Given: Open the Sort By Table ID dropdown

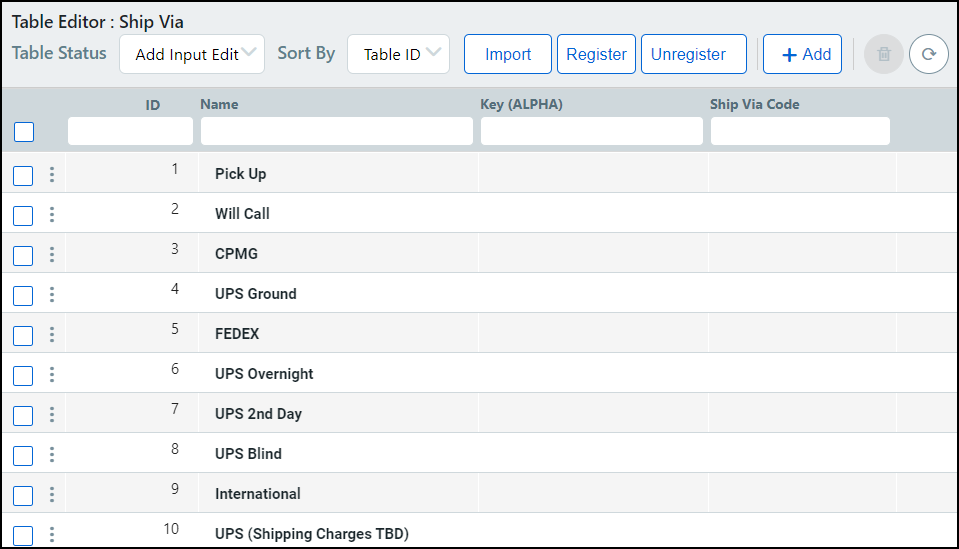Looking at the screenshot, I should click(398, 54).
